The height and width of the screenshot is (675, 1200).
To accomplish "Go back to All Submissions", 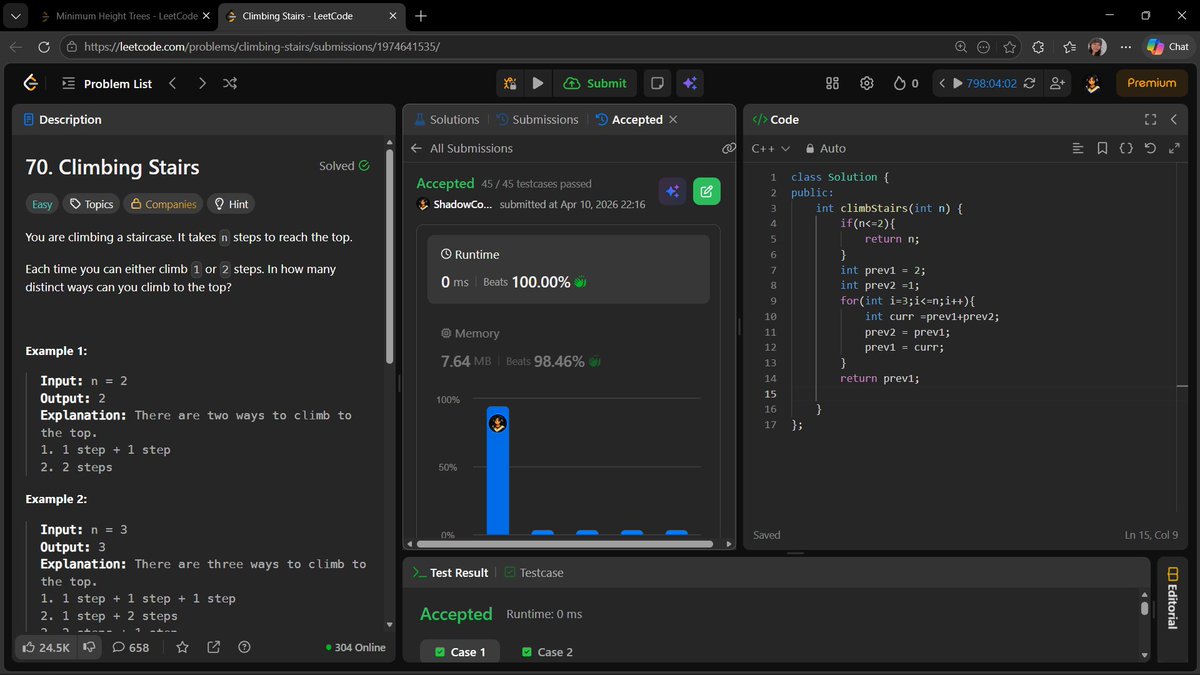I will coord(462,148).
